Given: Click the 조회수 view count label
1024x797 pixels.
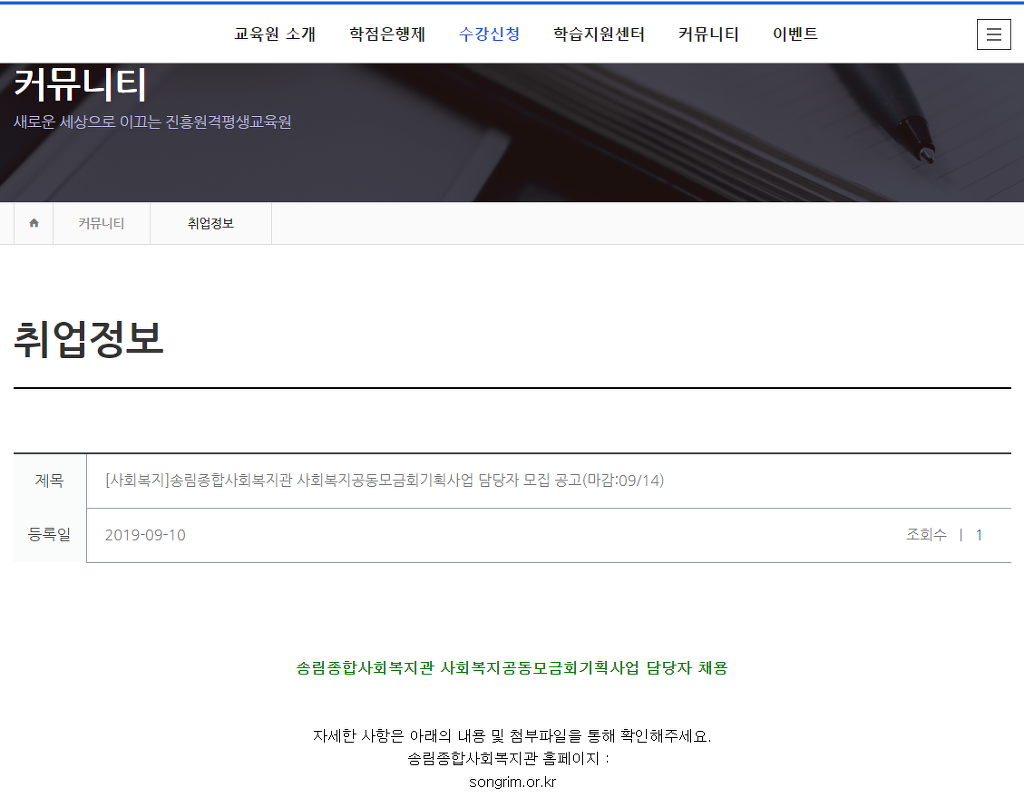Looking at the screenshot, I should coord(926,534).
